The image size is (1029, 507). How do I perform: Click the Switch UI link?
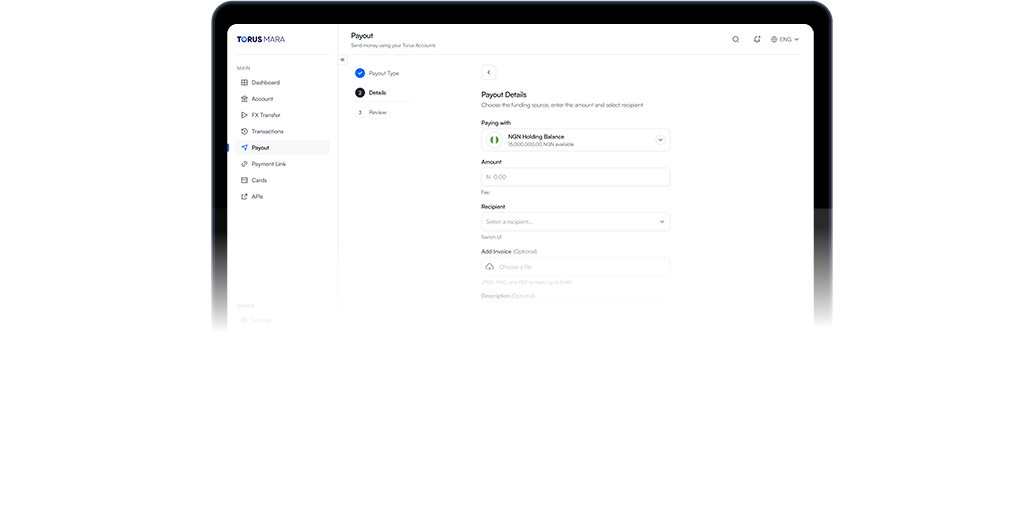[491, 237]
